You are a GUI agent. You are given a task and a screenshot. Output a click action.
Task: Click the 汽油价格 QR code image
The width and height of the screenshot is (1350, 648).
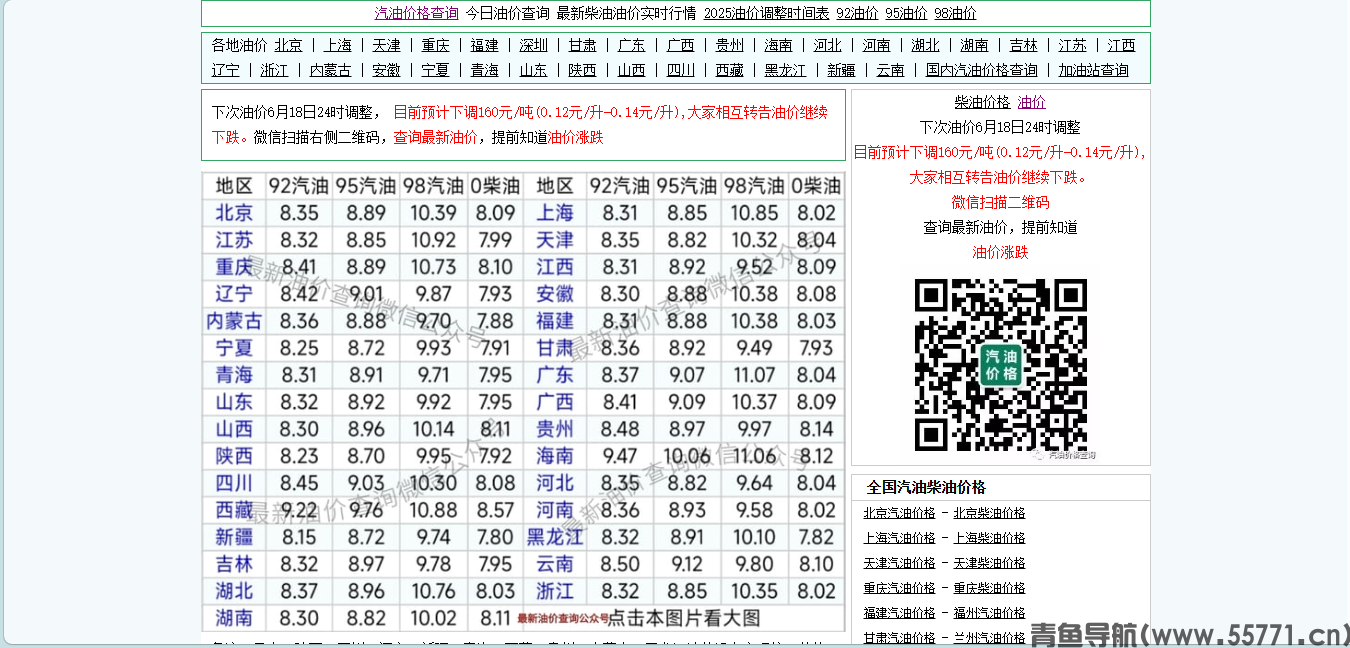[1001, 365]
